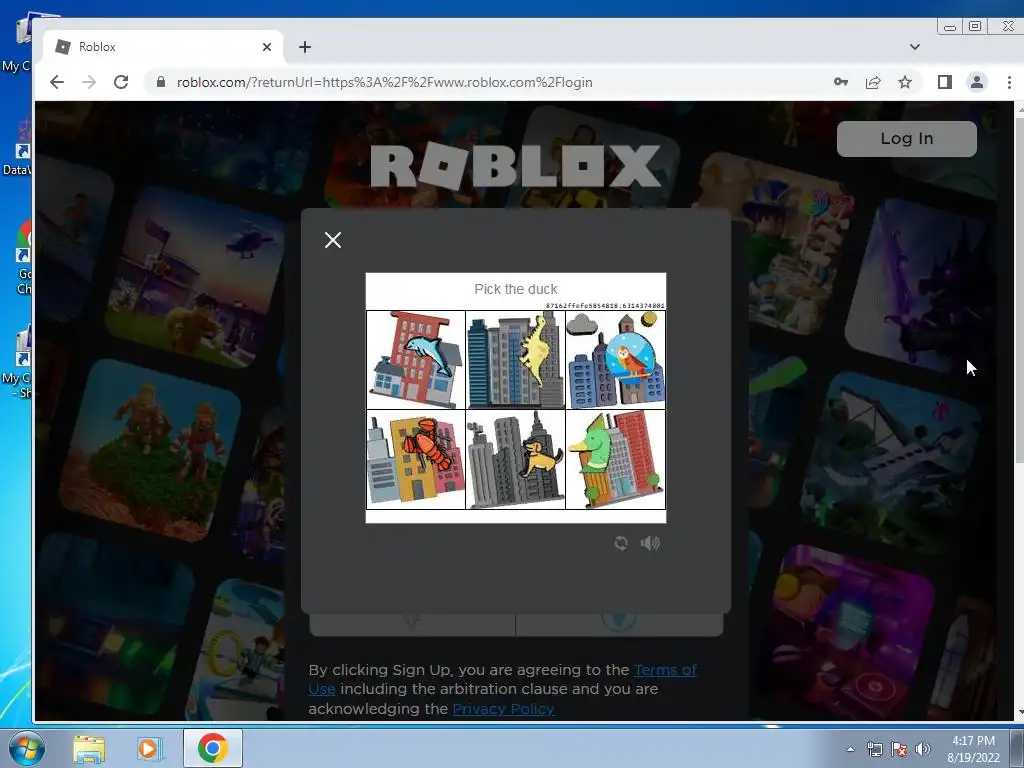Reload the Roblox page
This screenshot has height=768, width=1024.
click(121, 82)
